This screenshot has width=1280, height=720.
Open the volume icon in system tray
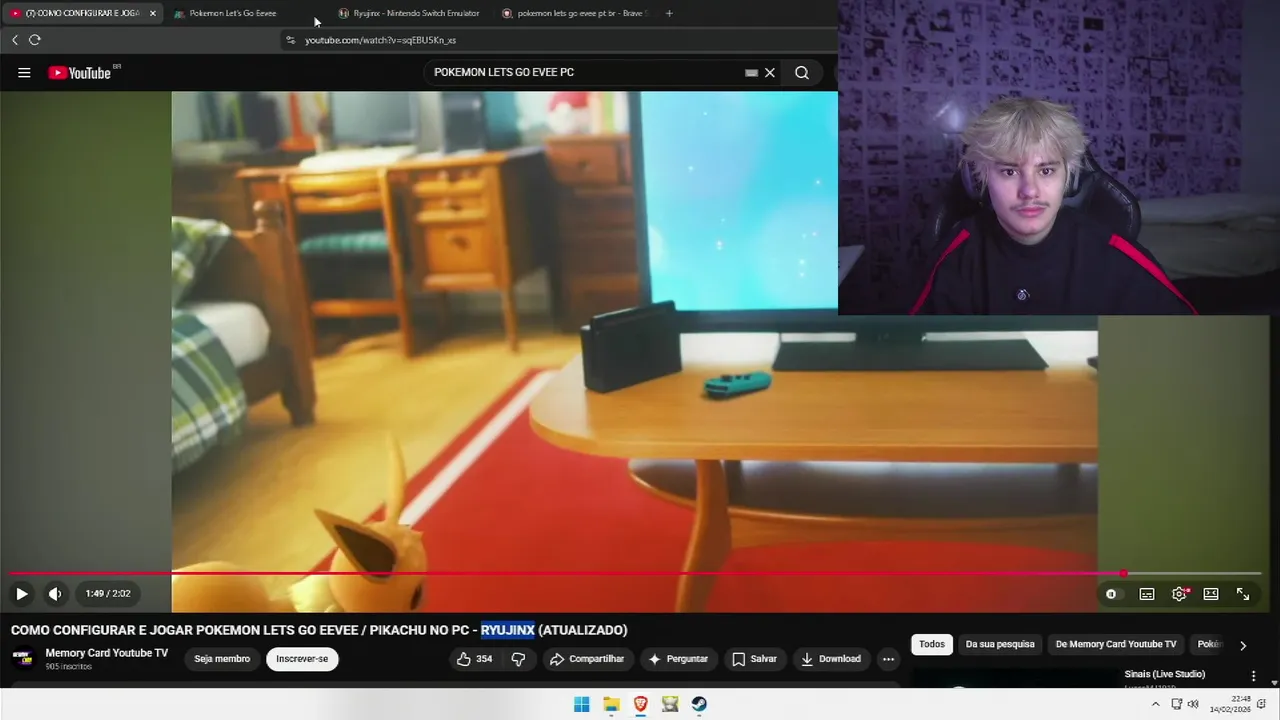tap(1193, 704)
